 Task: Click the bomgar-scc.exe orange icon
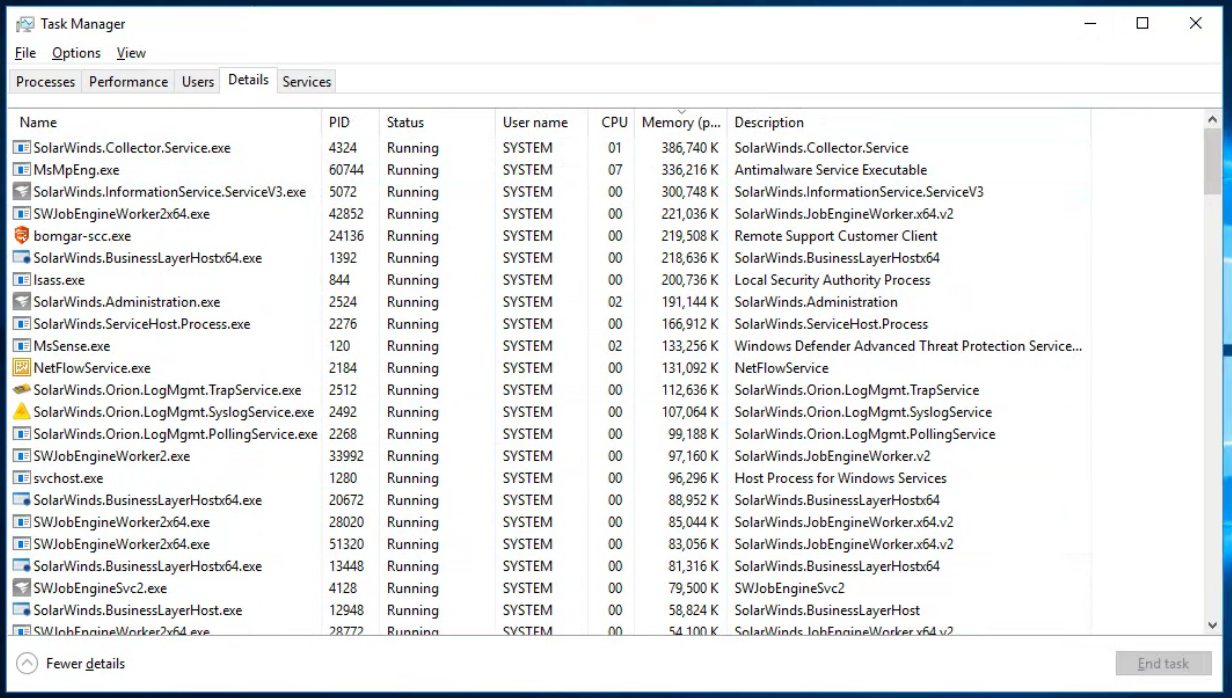pos(22,236)
